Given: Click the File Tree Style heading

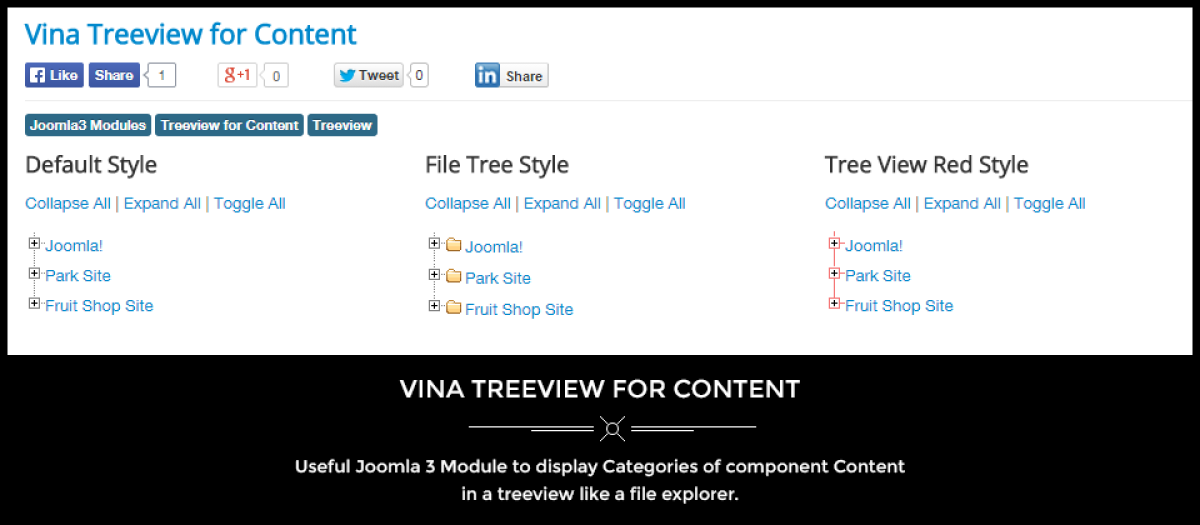Looking at the screenshot, I should (x=497, y=165).
